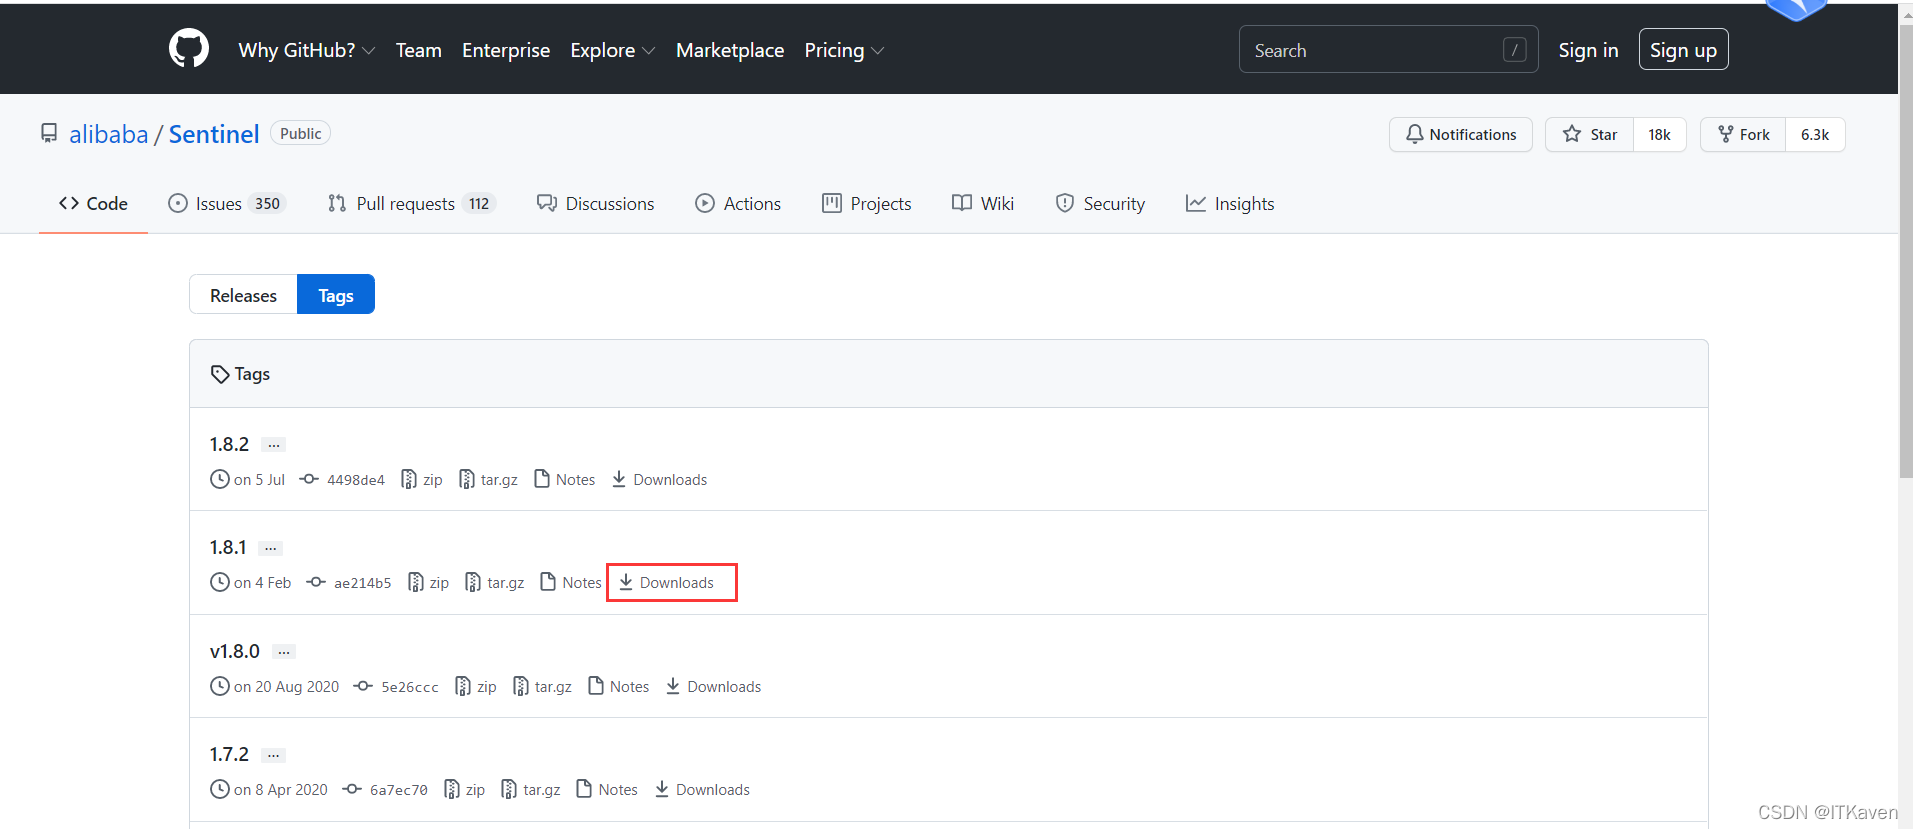Switch to the Discussions tab

[595, 203]
